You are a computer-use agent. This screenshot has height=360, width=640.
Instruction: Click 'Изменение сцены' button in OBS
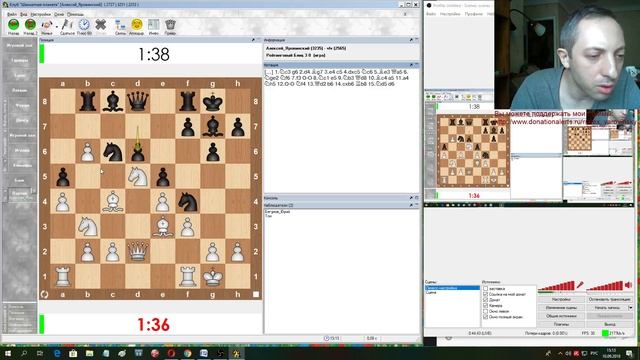(x=561, y=308)
